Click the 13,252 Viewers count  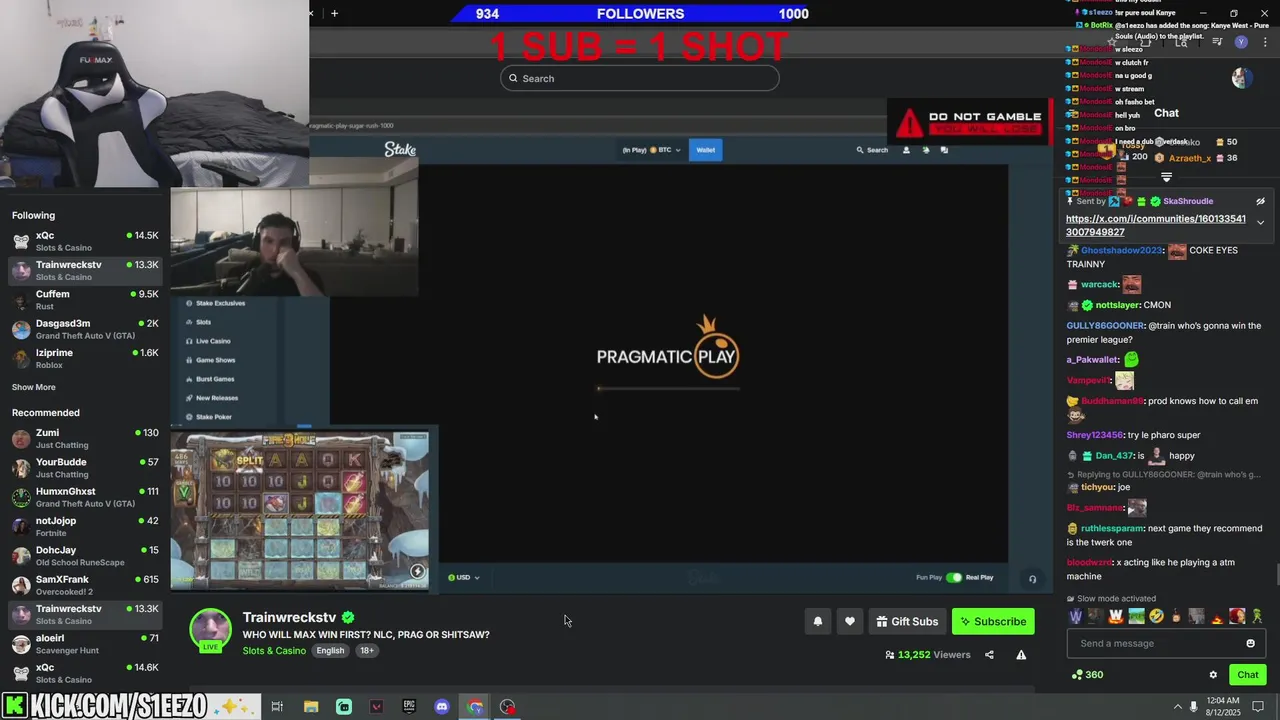pos(927,655)
